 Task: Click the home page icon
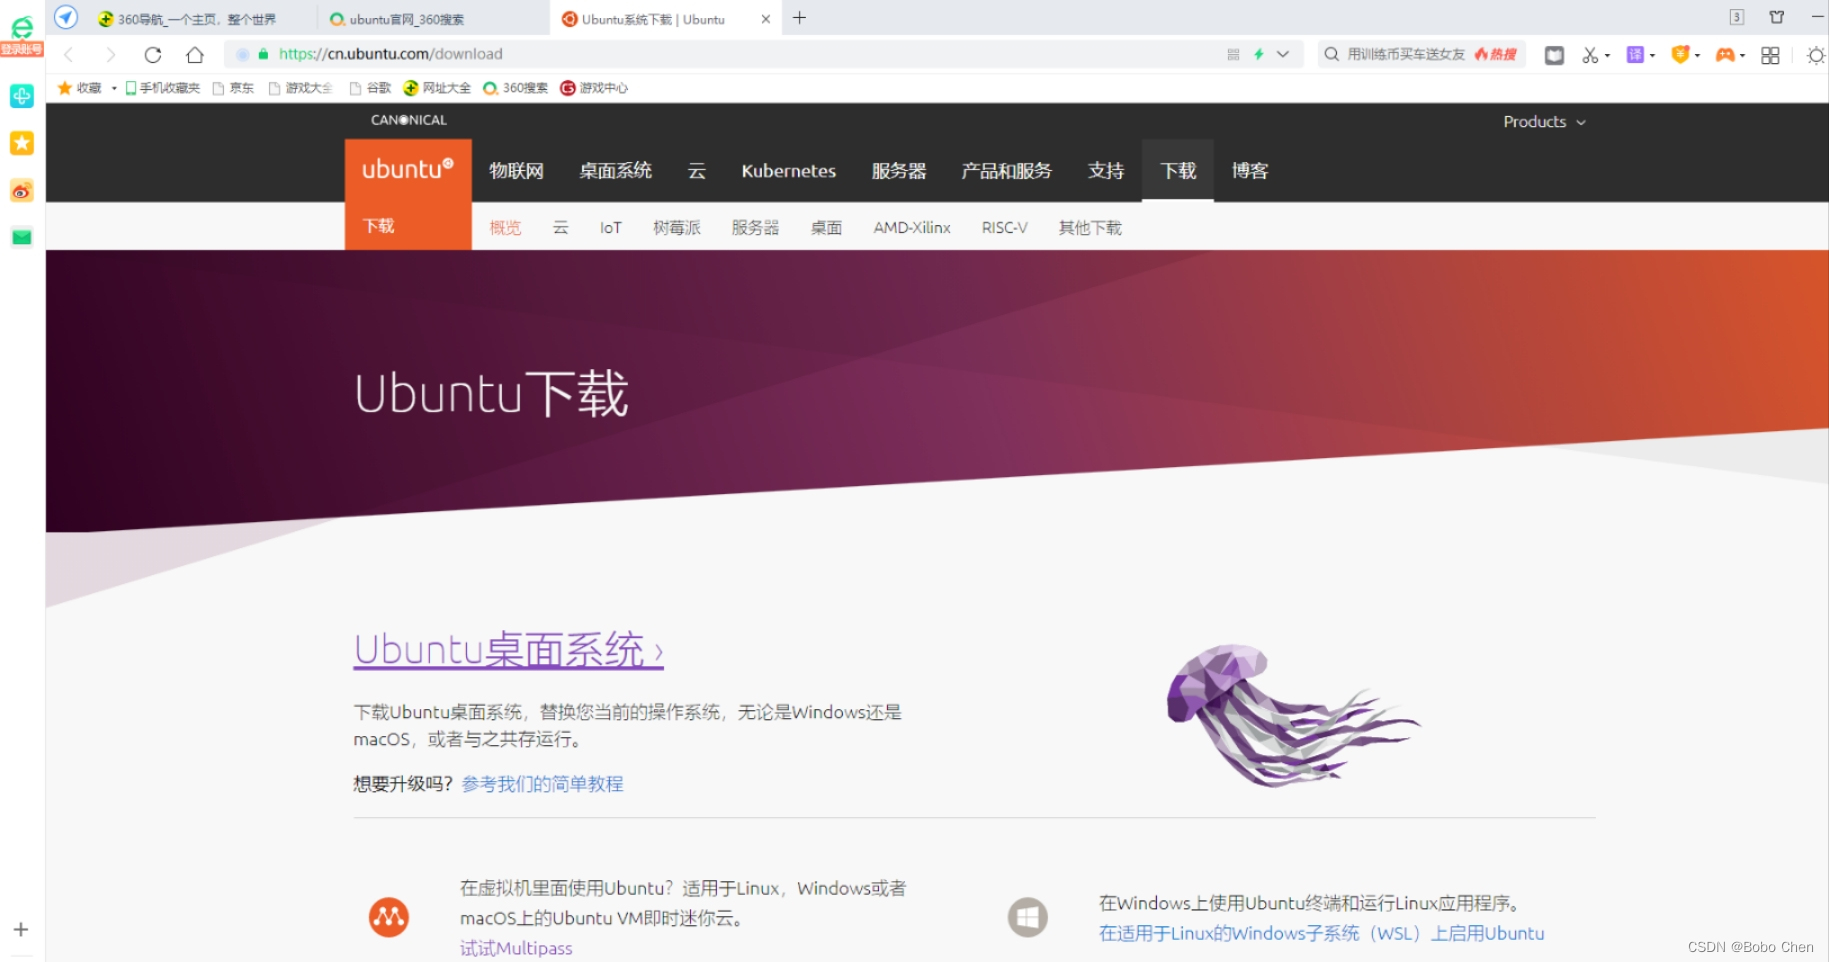coord(195,54)
